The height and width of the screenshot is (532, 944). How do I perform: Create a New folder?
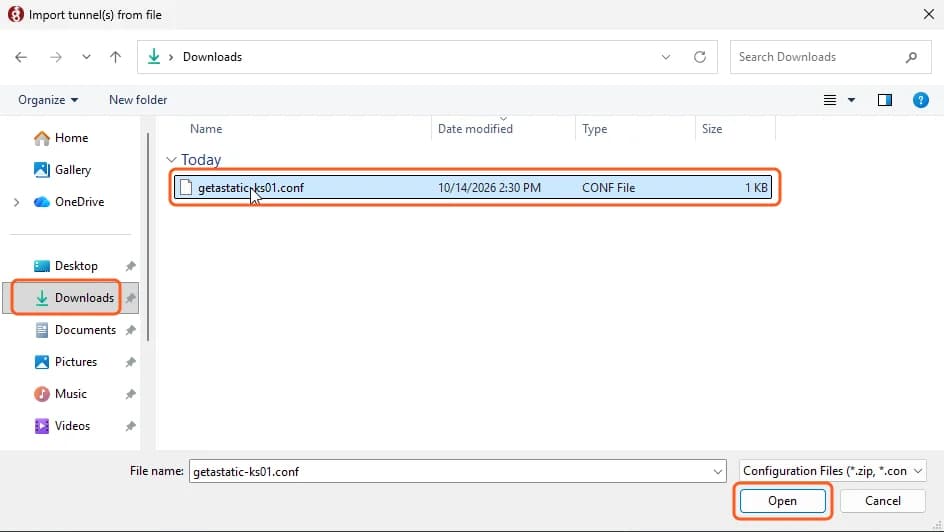138,100
